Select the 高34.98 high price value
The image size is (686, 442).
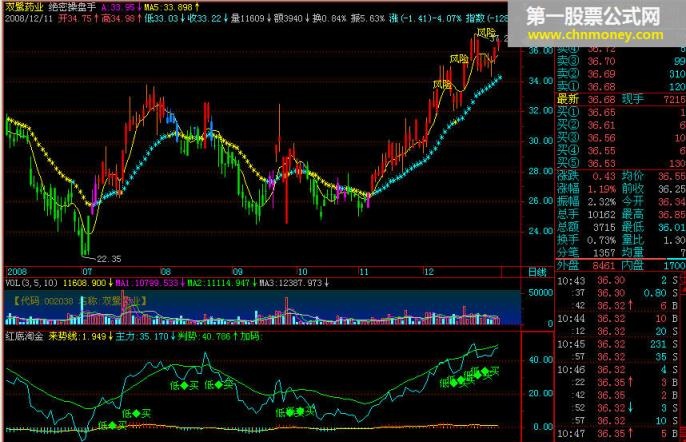(119, 18)
